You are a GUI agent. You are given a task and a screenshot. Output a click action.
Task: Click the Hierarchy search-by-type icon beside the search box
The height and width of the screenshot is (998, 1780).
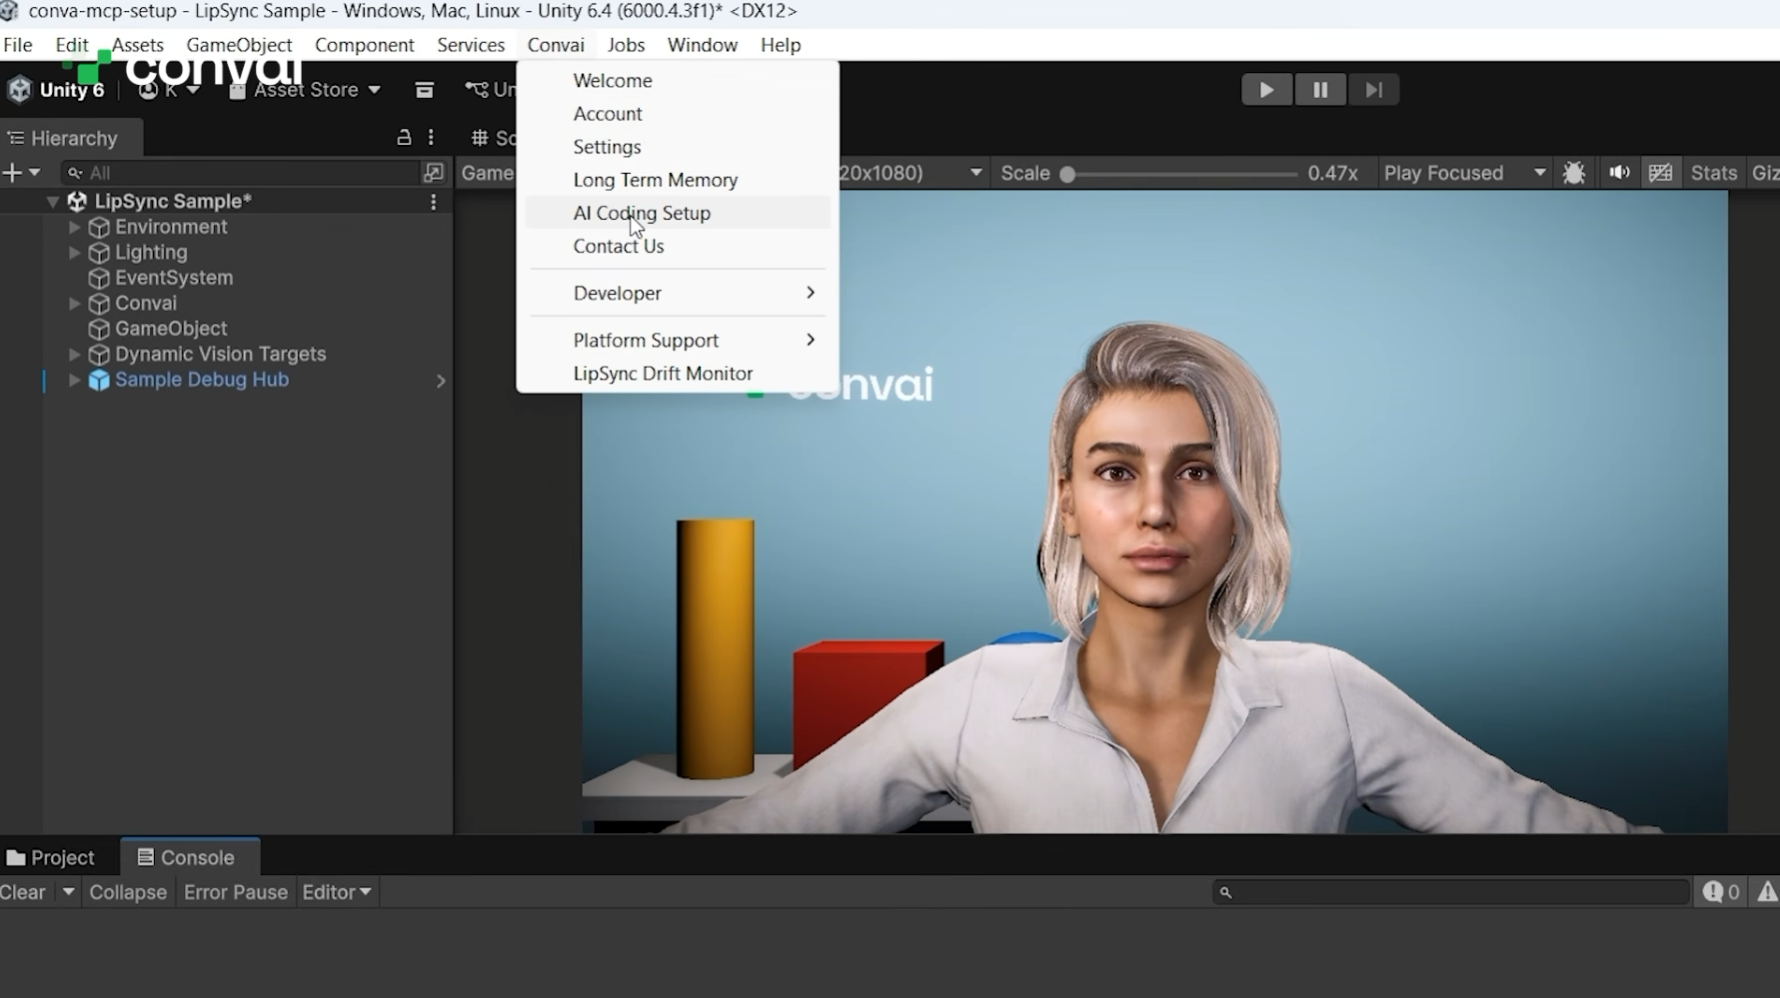click(433, 173)
